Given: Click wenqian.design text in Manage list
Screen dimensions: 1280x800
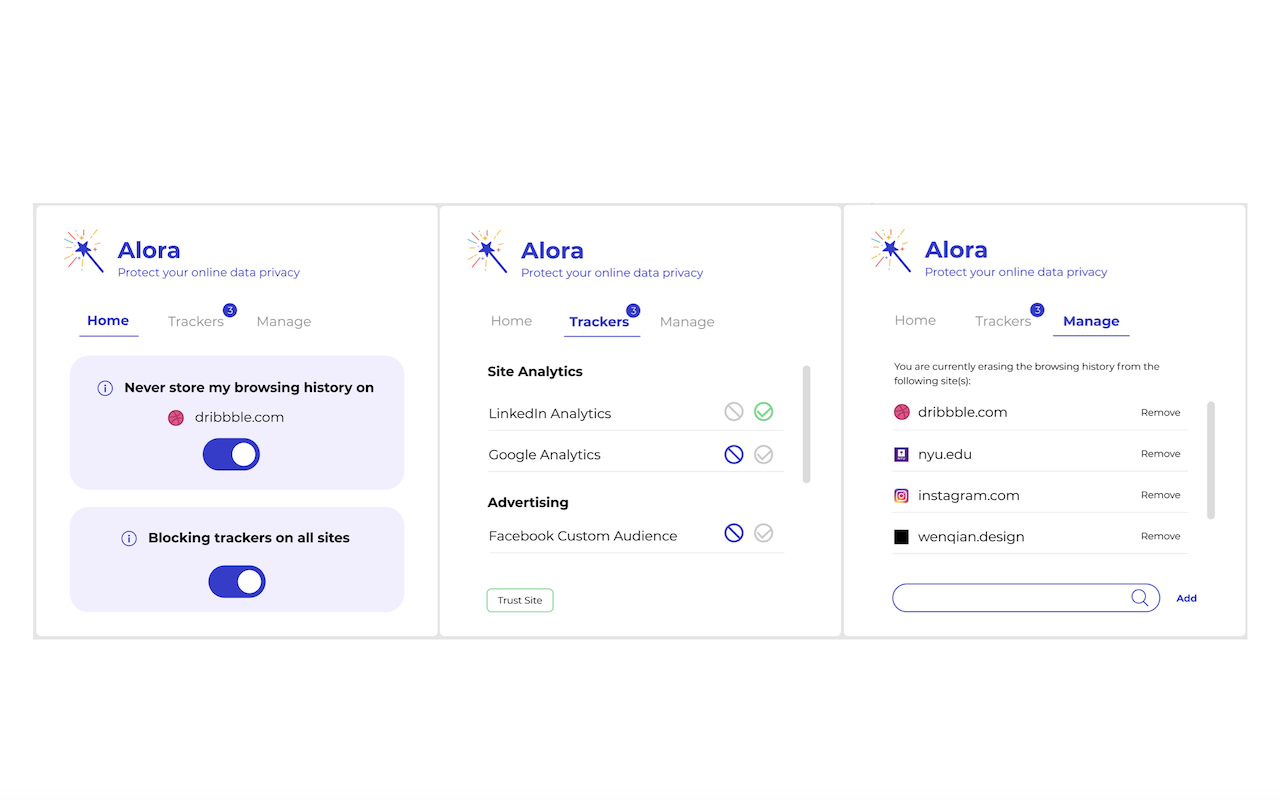Looking at the screenshot, I should [x=971, y=537].
